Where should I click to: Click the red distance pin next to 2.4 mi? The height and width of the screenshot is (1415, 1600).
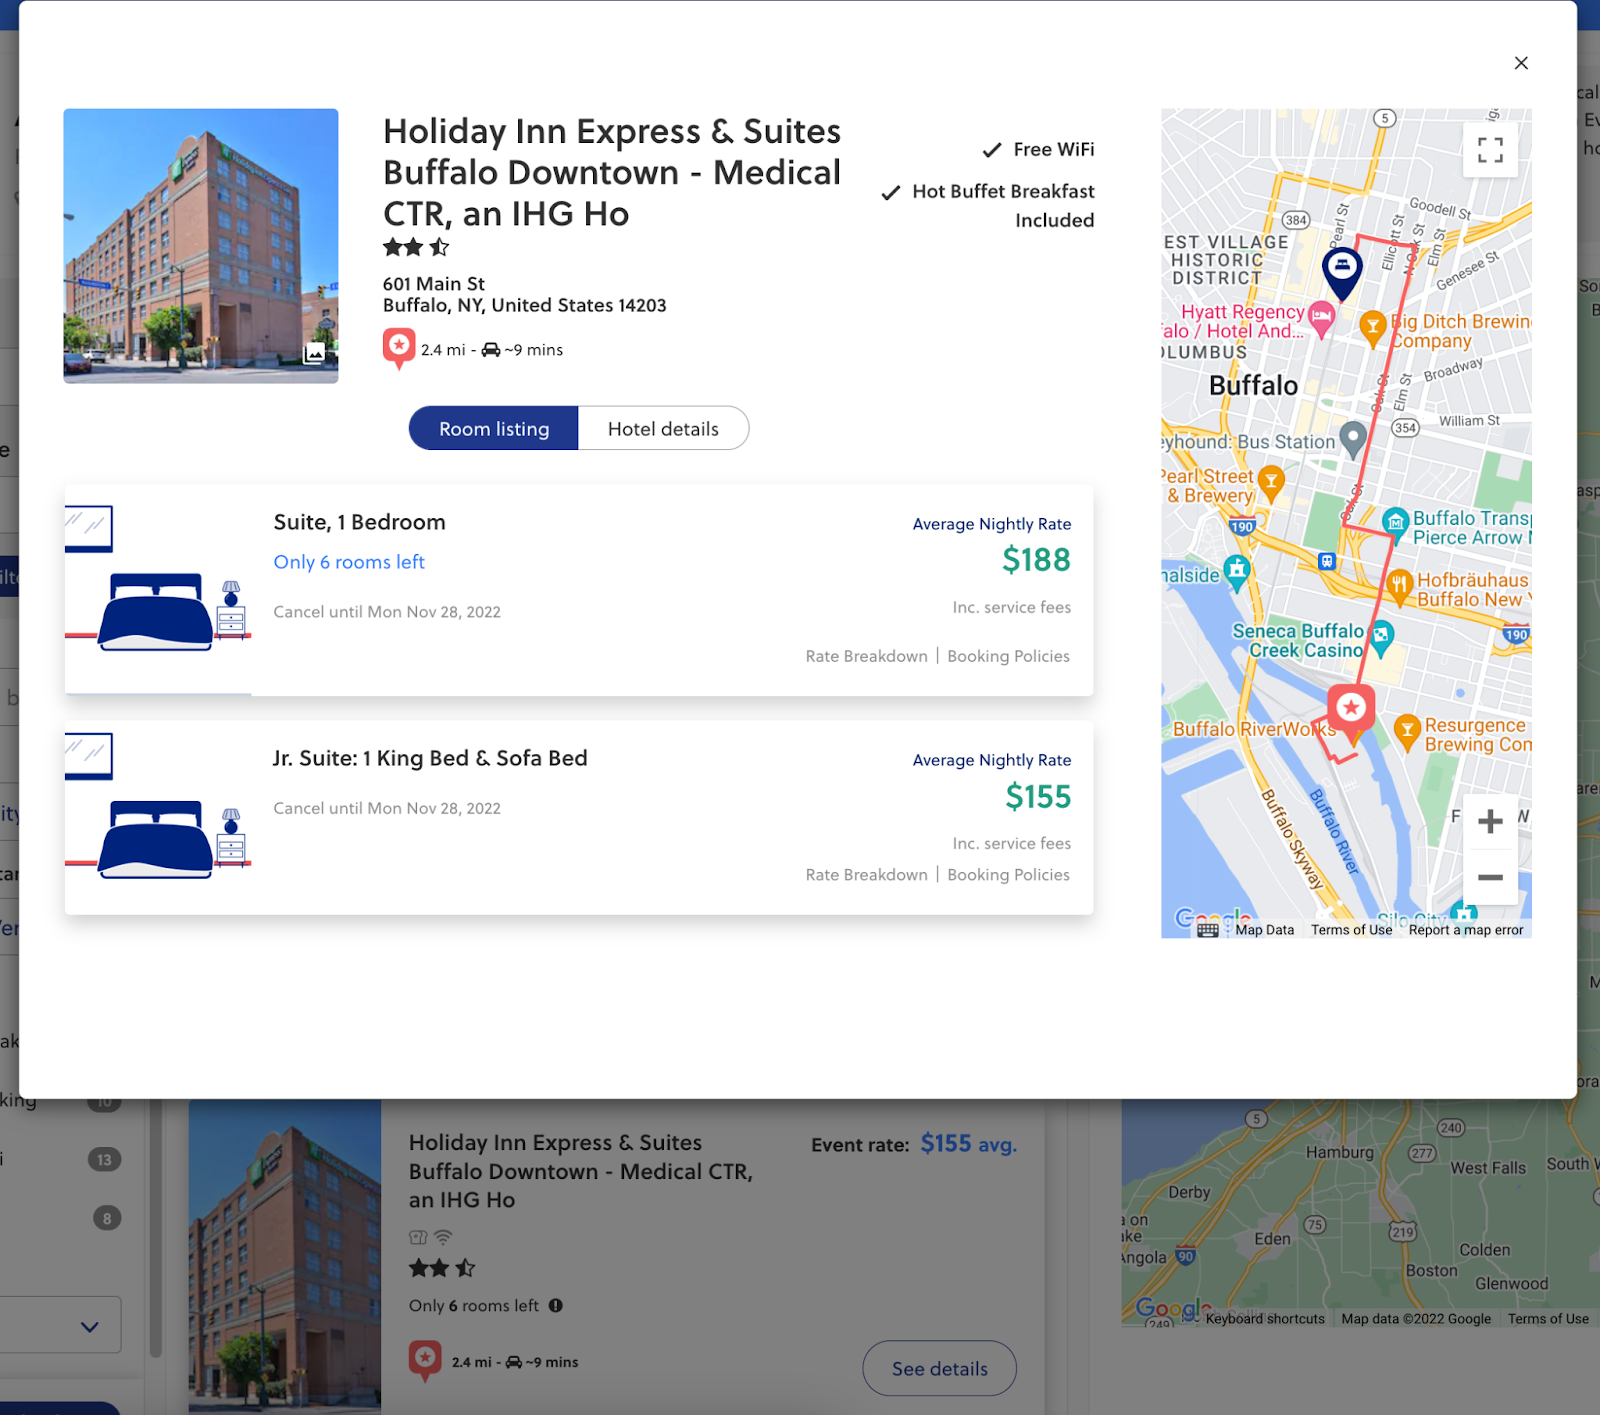point(399,349)
